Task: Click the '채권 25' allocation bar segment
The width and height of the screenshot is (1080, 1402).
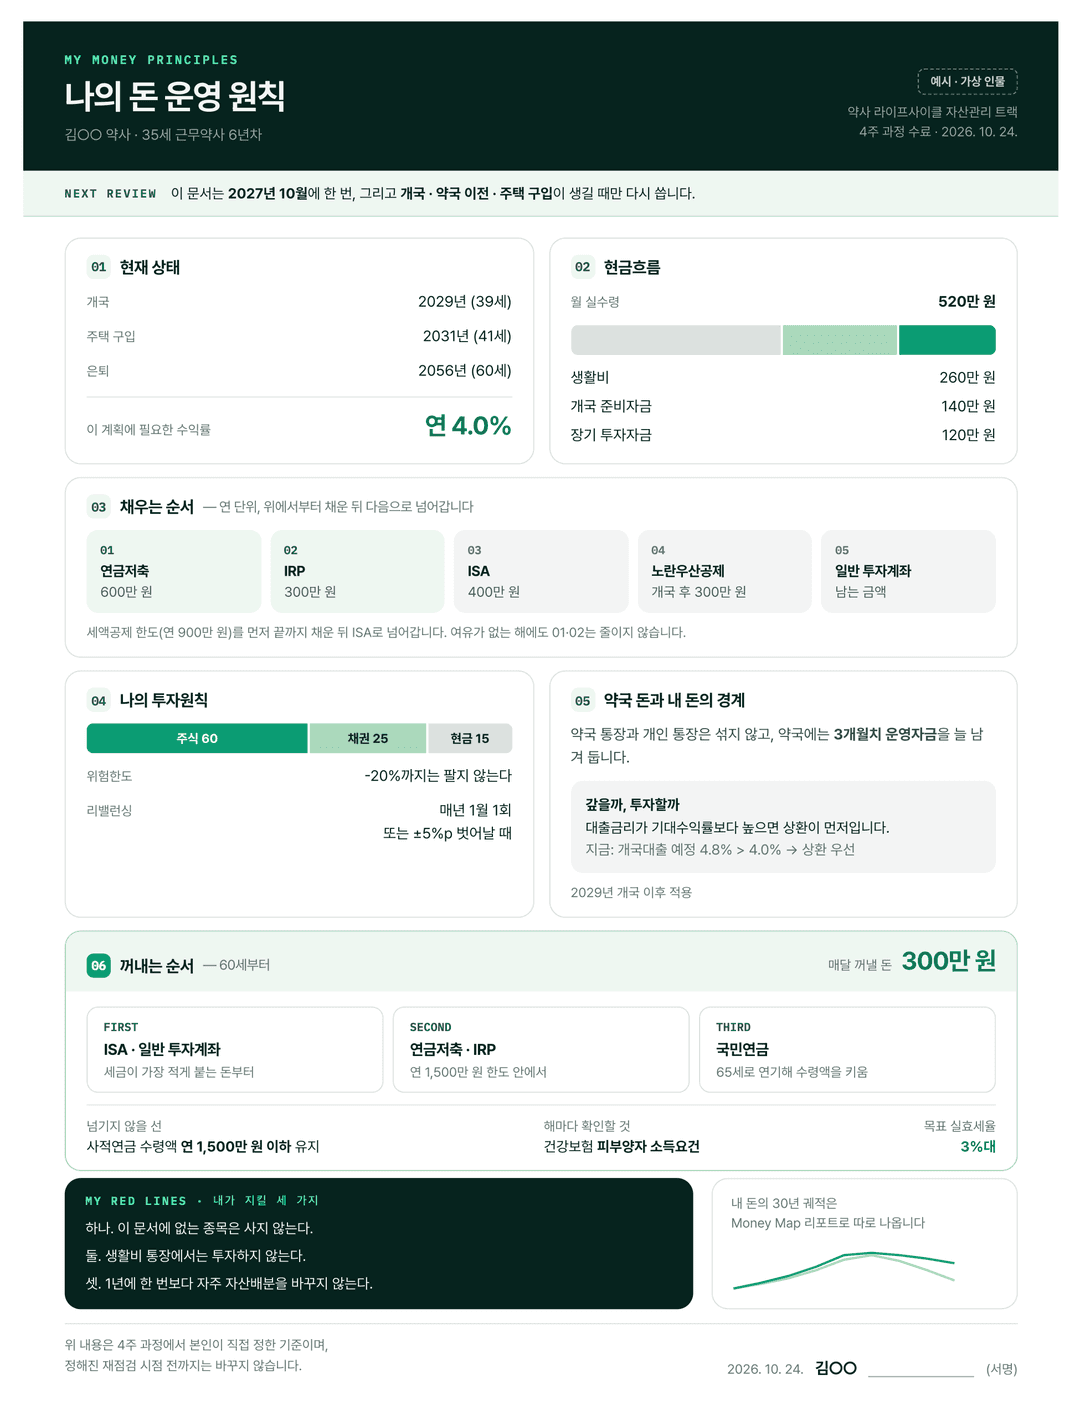Action: coord(368,738)
